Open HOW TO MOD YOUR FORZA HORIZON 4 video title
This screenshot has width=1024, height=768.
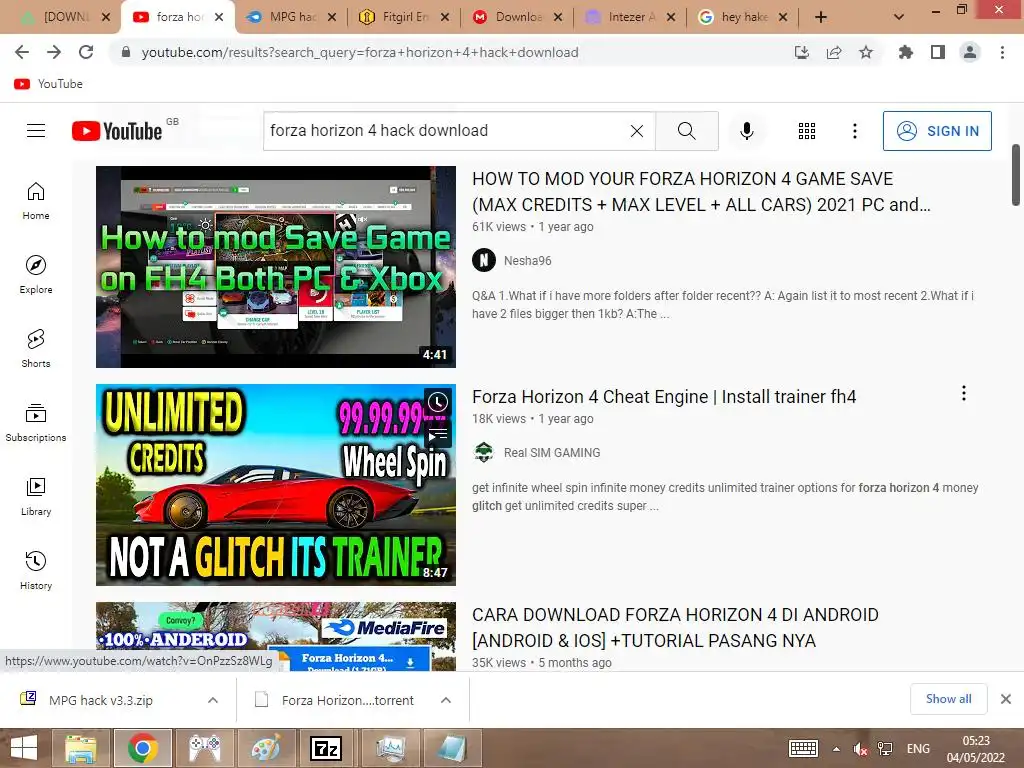701,191
